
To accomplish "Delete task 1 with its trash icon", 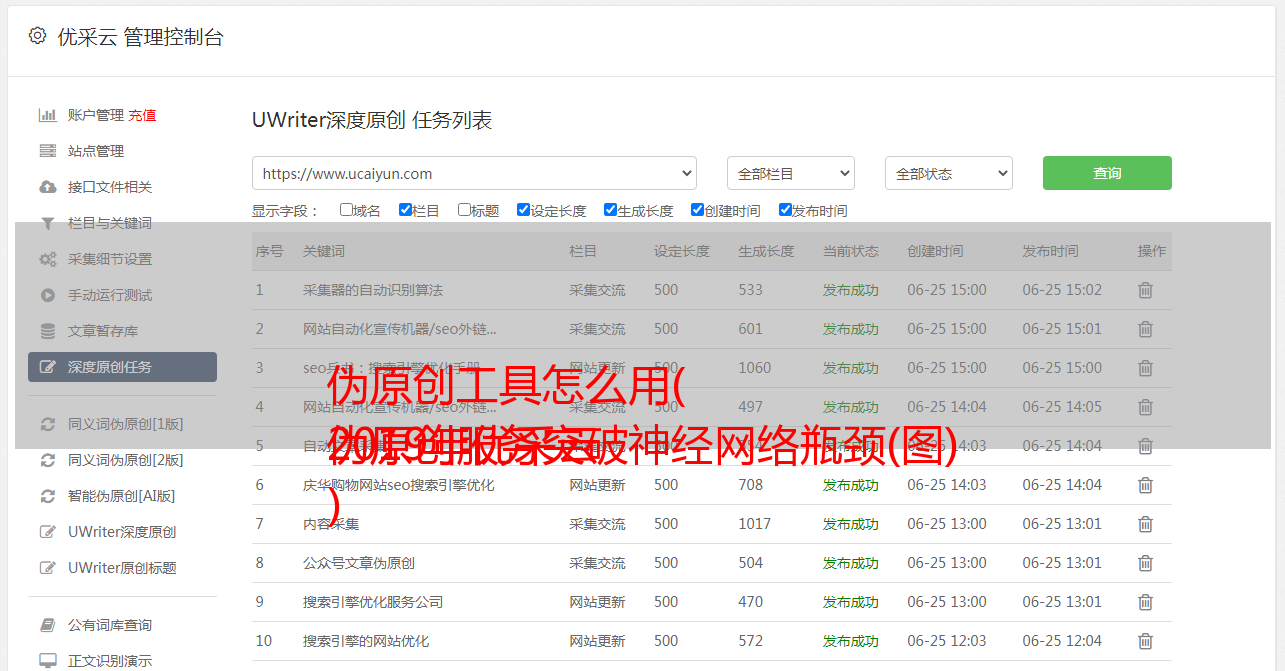I will [x=1145, y=290].
